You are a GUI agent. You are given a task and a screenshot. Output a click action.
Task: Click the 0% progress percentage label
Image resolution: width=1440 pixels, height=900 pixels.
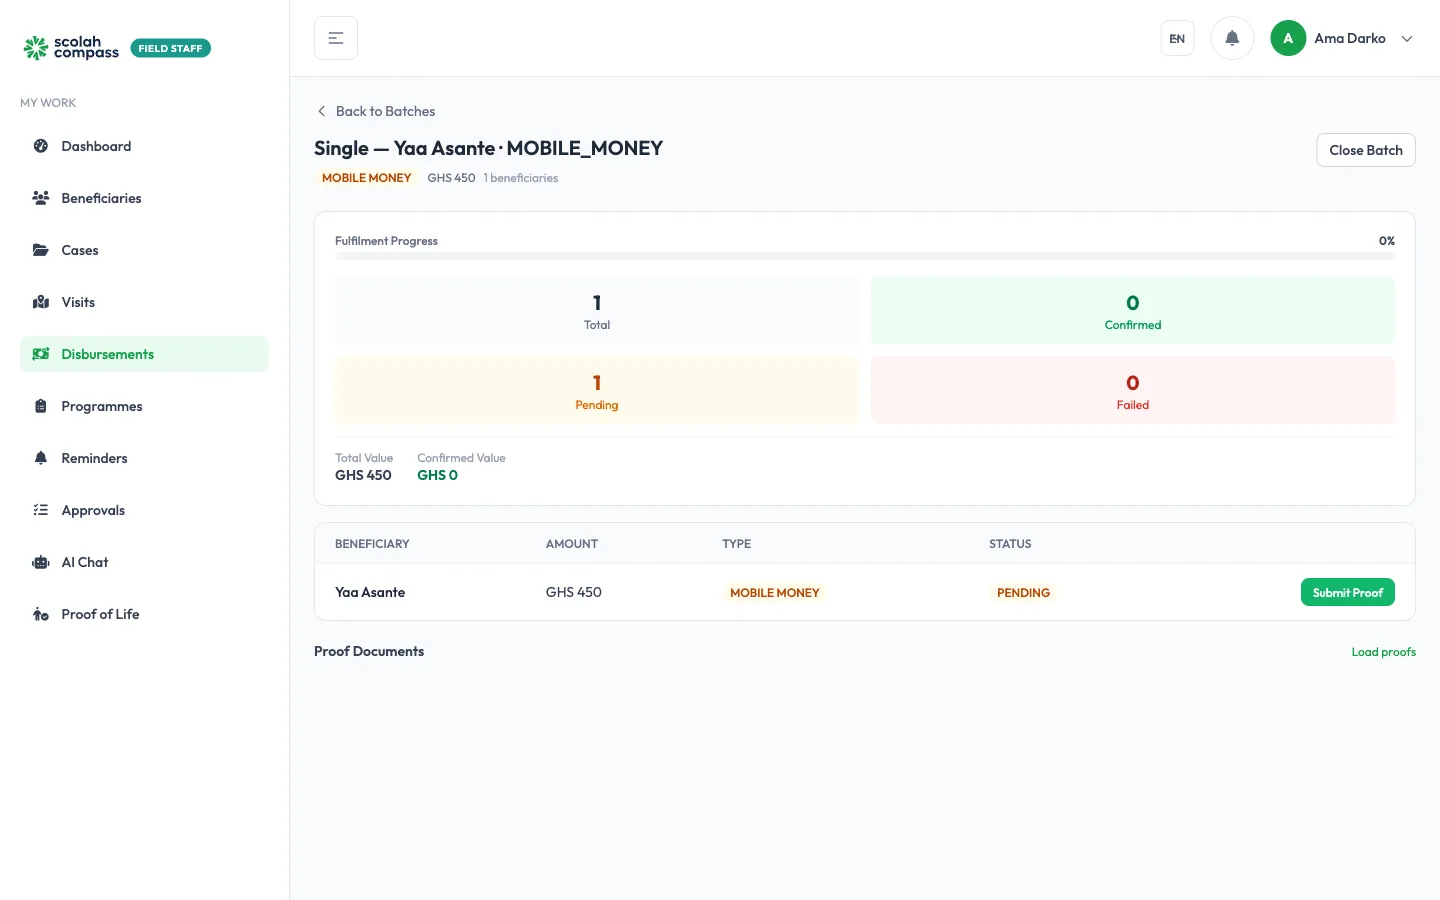tap(1386, 241)
